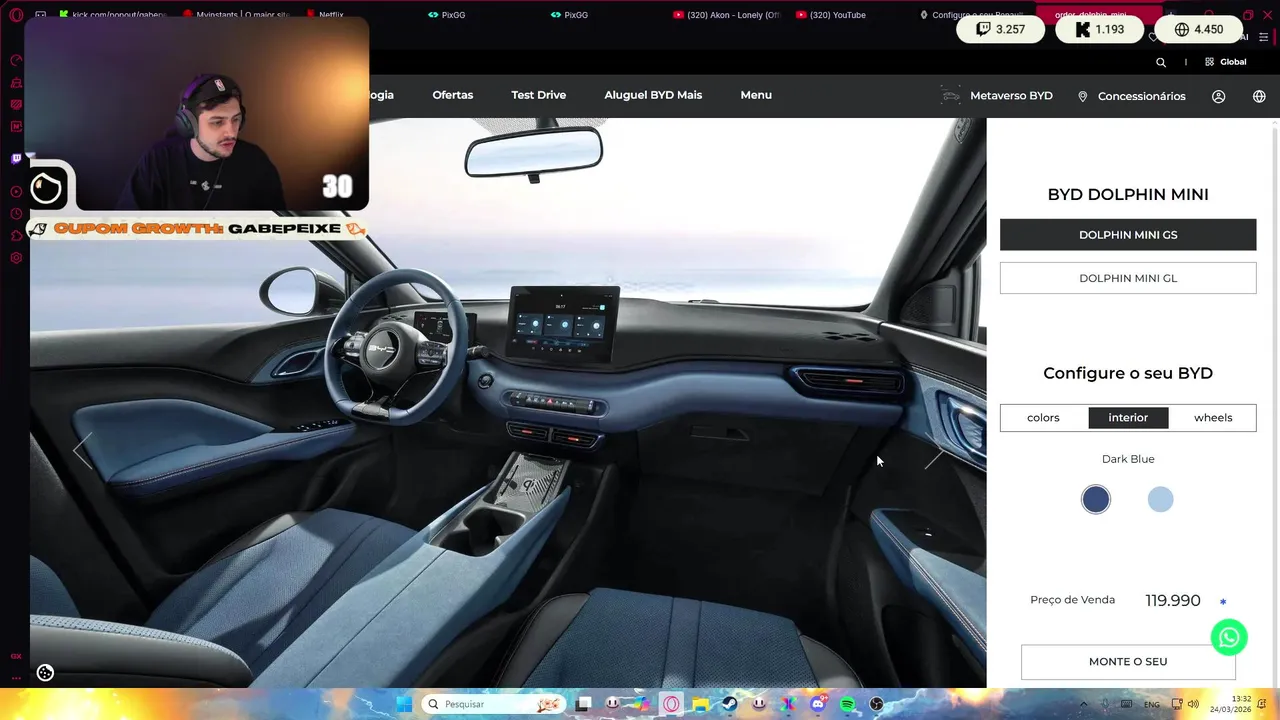
Task: Click the Pesquisar taskbar search box
Action: click(x=494, y=704)
